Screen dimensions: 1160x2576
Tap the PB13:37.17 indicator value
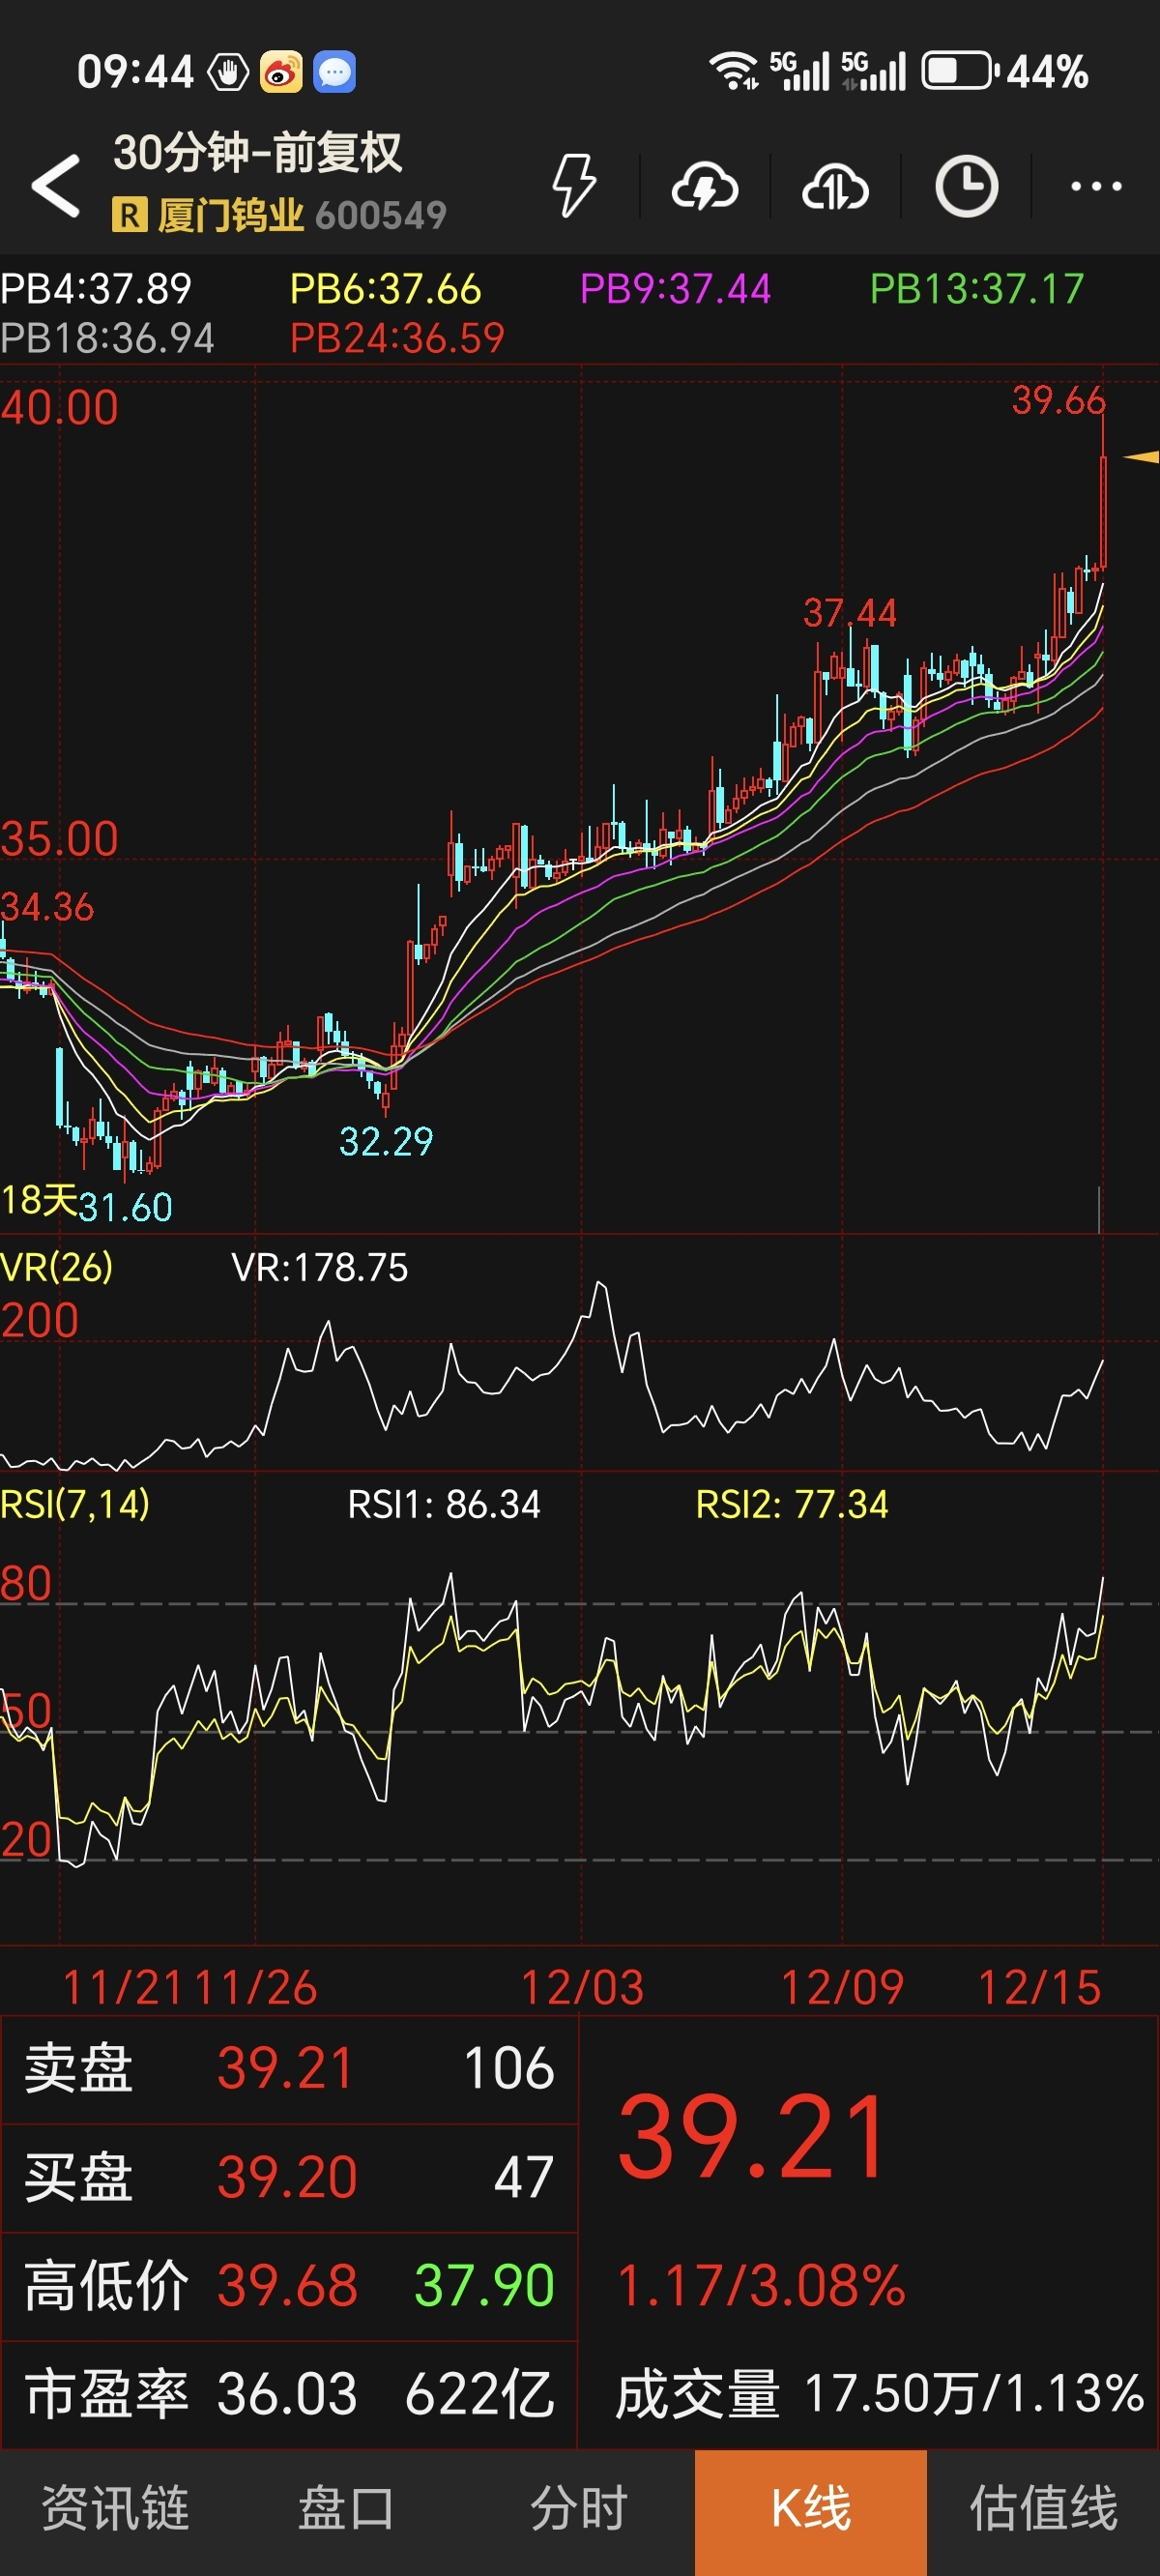tap(976, 289)
